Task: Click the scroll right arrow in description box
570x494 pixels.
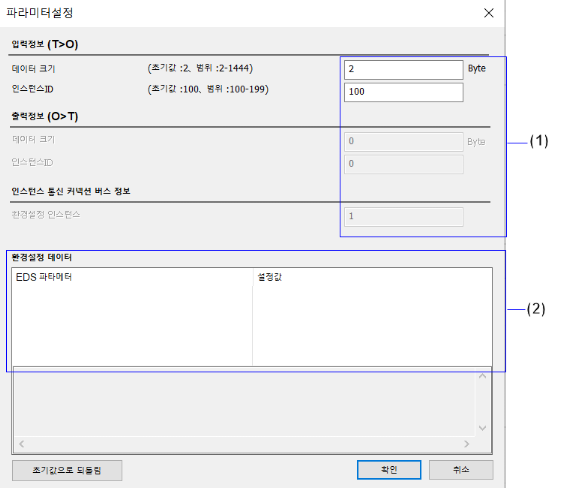Action: click(467, 444)
